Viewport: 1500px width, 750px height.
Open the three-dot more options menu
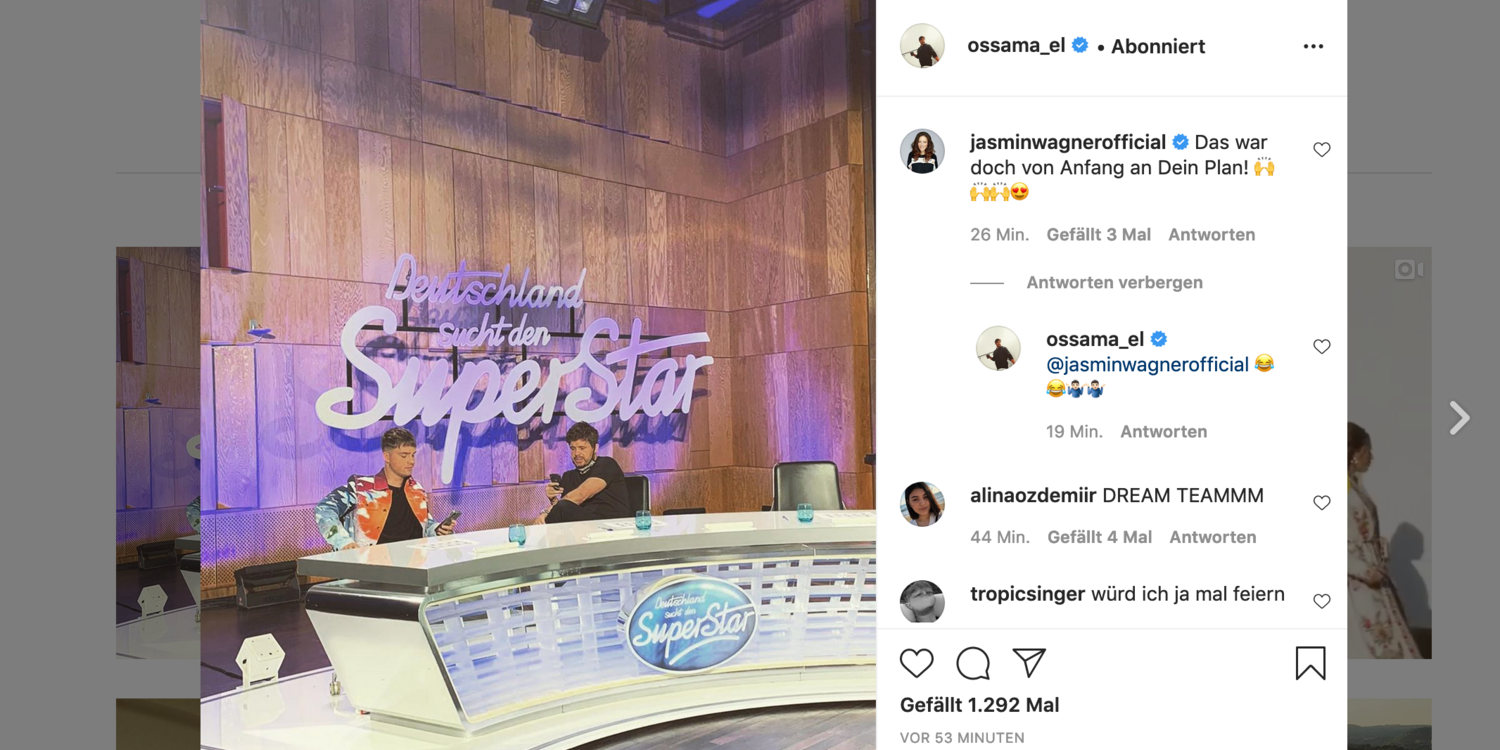(1313, 47)
